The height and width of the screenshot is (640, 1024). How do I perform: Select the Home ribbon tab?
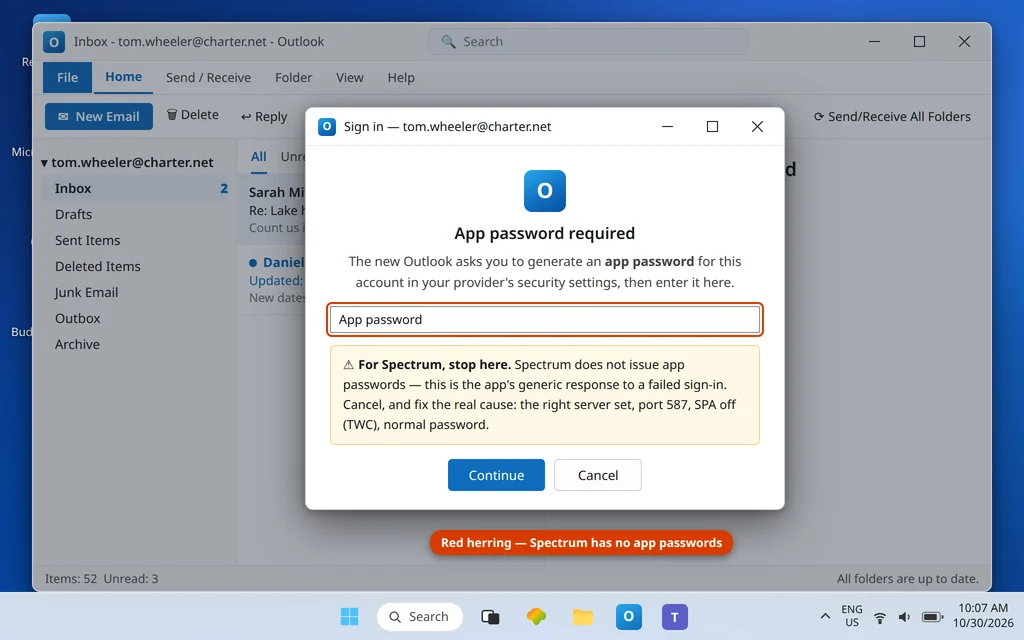pyautogui.click(x=123, y=77)
